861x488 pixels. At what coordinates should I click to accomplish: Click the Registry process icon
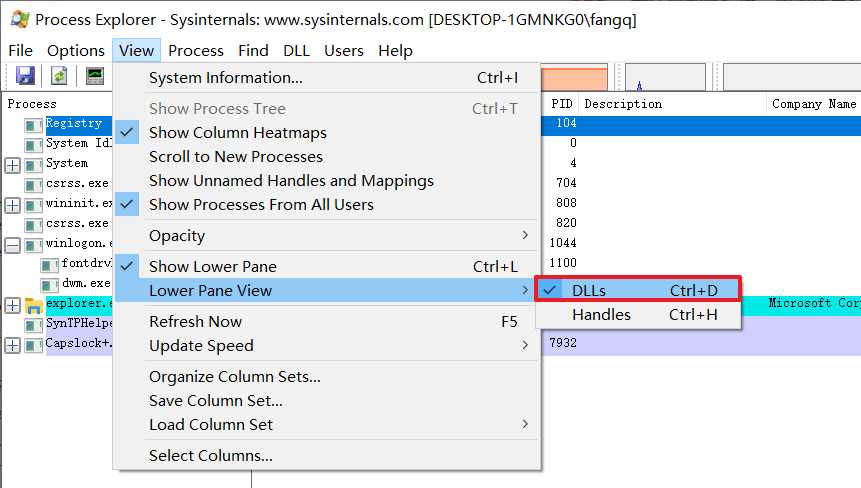[33, 126]
